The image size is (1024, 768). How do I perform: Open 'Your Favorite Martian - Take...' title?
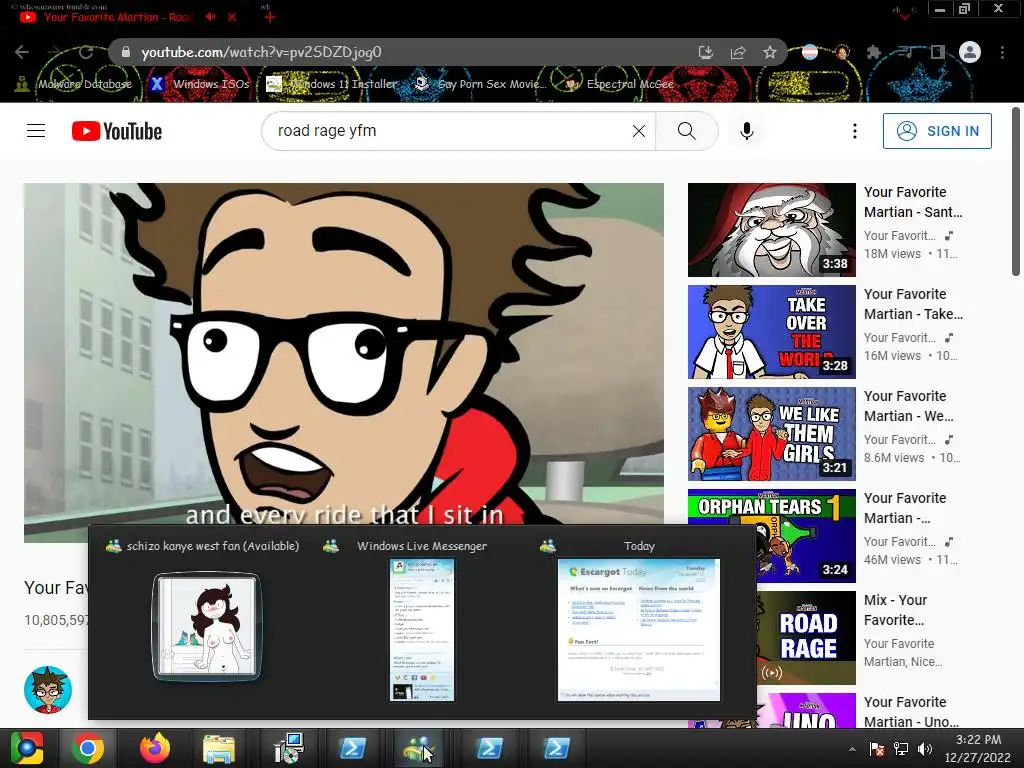coord(913,304)
